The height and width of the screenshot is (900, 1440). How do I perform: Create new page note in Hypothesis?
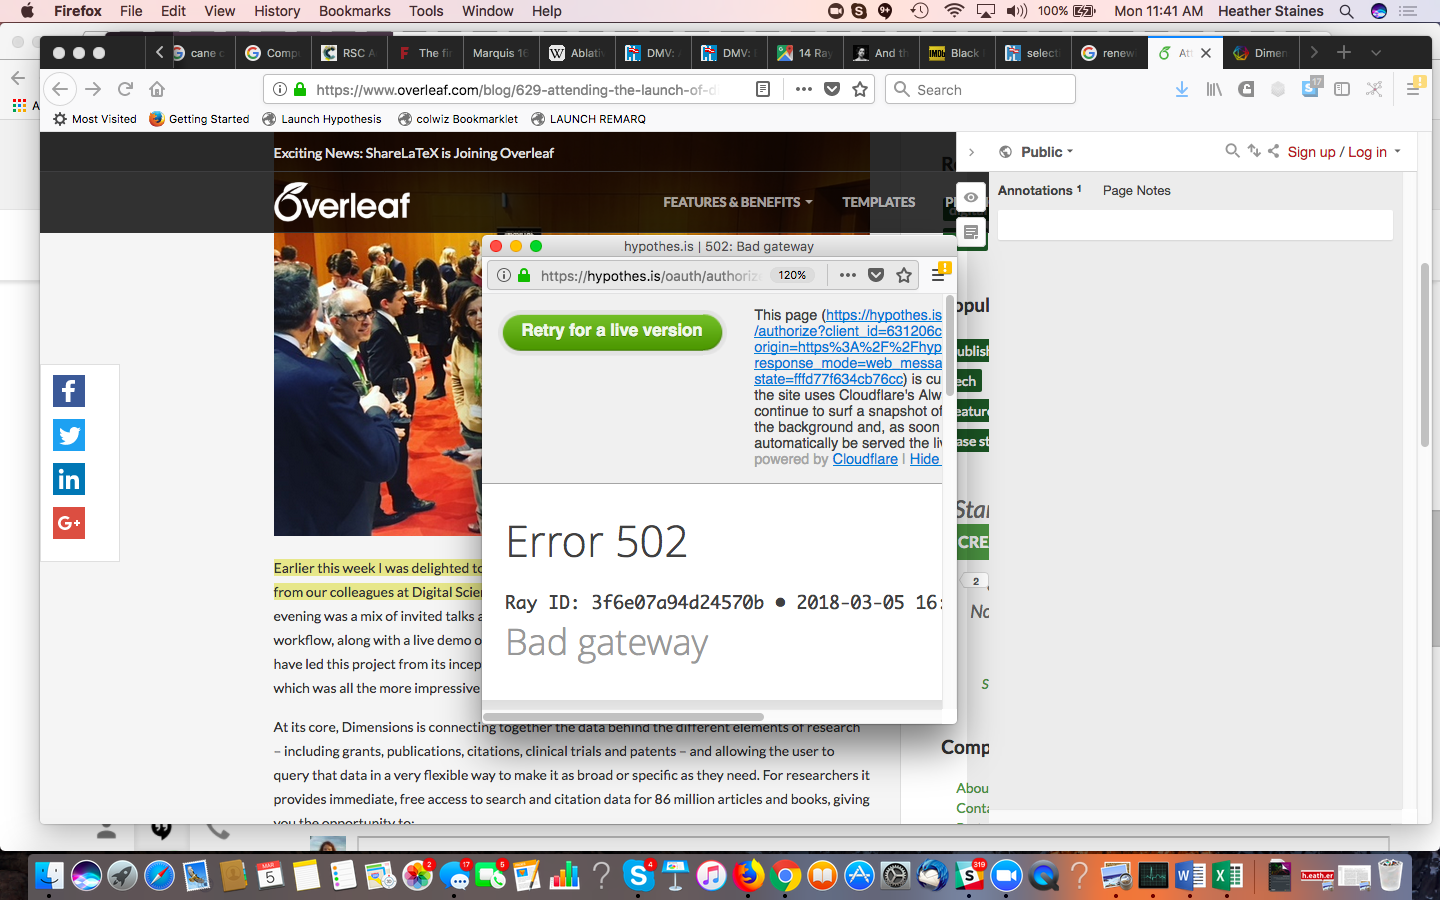(x=971, y=232)
